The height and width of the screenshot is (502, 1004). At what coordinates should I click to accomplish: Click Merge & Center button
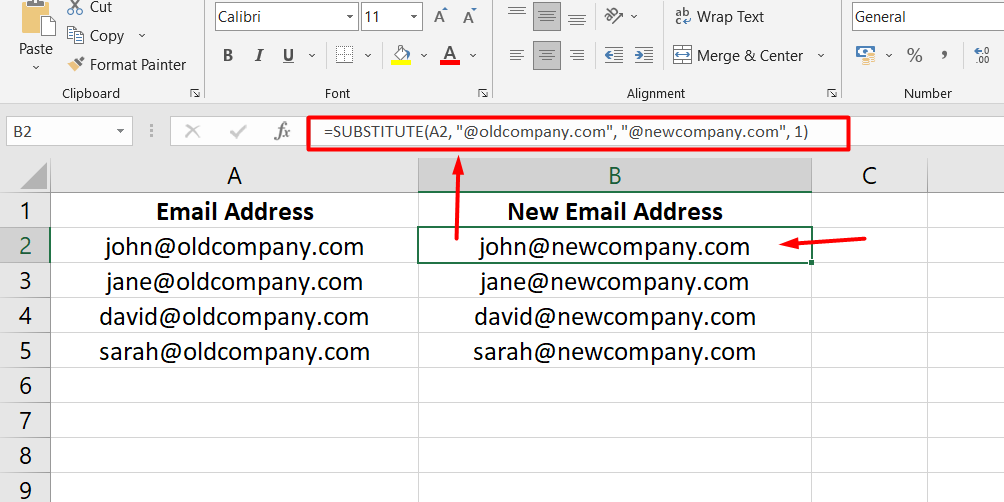coord(739,56)
